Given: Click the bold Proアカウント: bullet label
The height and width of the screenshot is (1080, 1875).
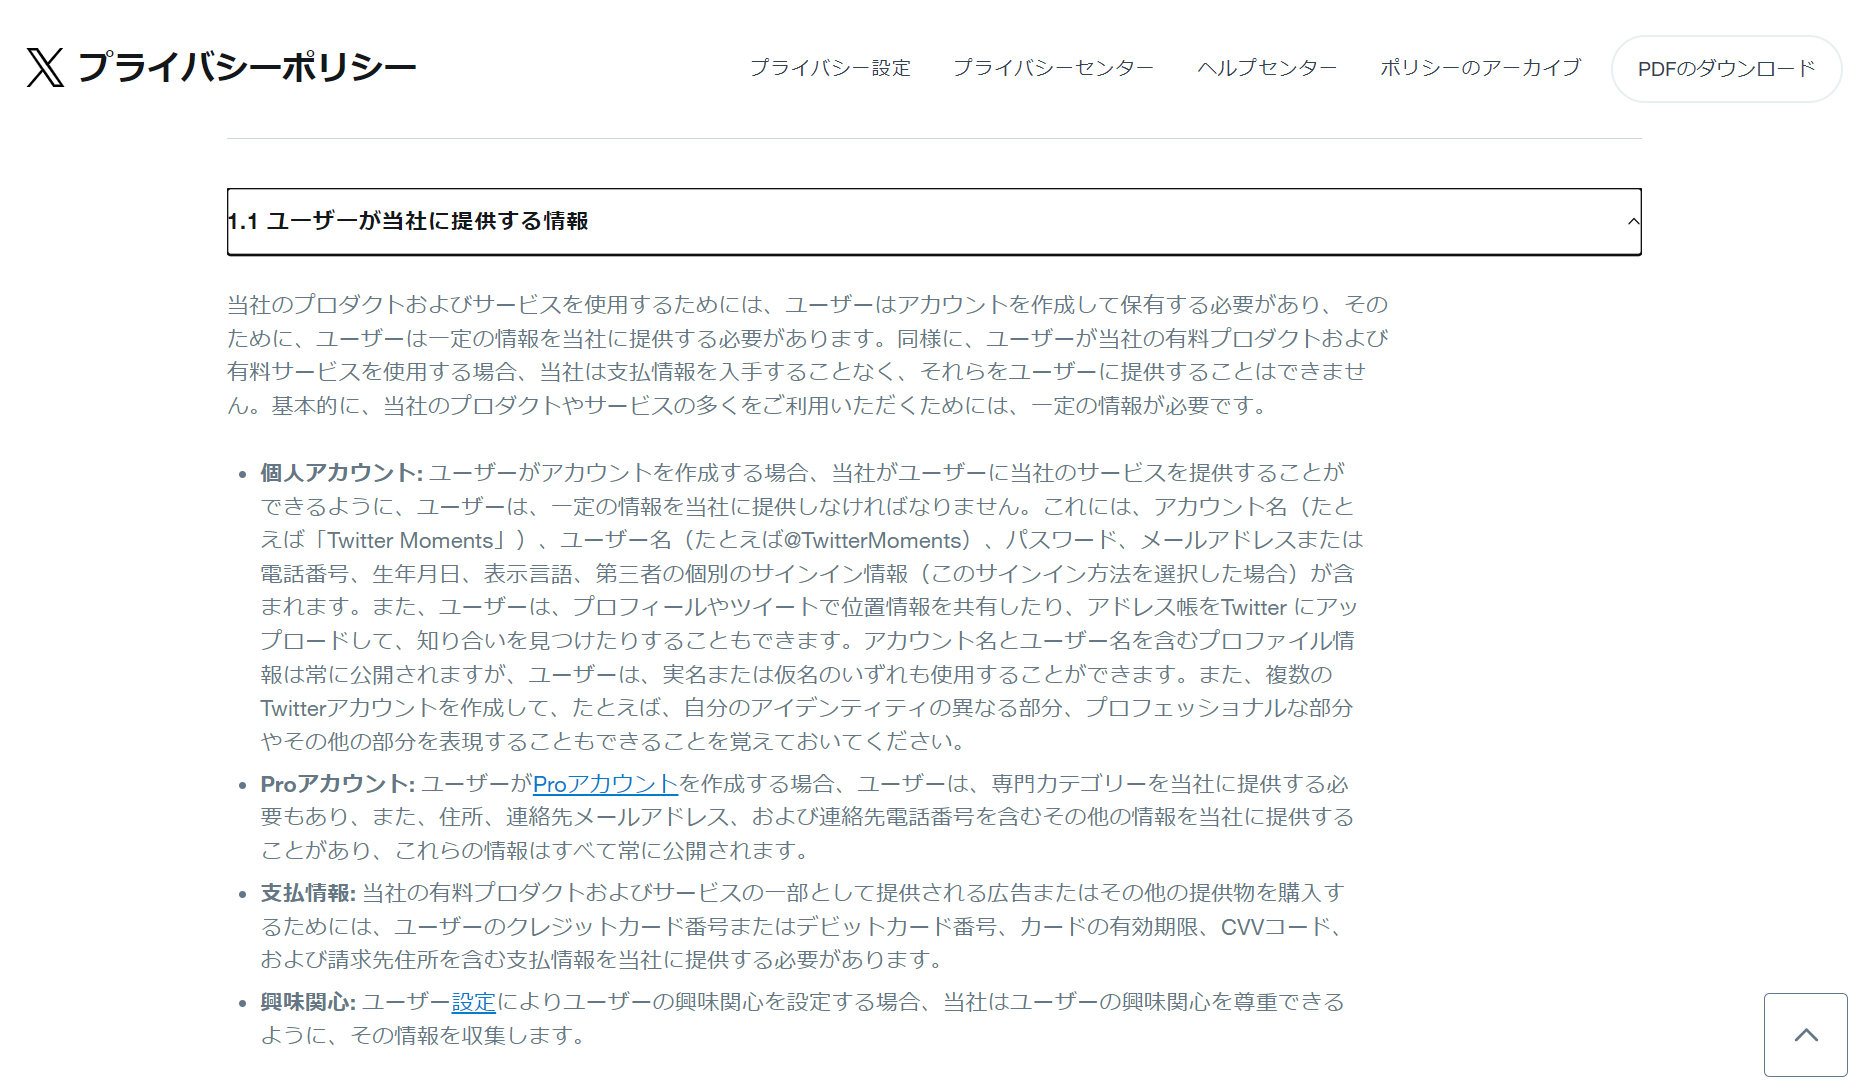Looking at the screenshot, I should 337,784.
